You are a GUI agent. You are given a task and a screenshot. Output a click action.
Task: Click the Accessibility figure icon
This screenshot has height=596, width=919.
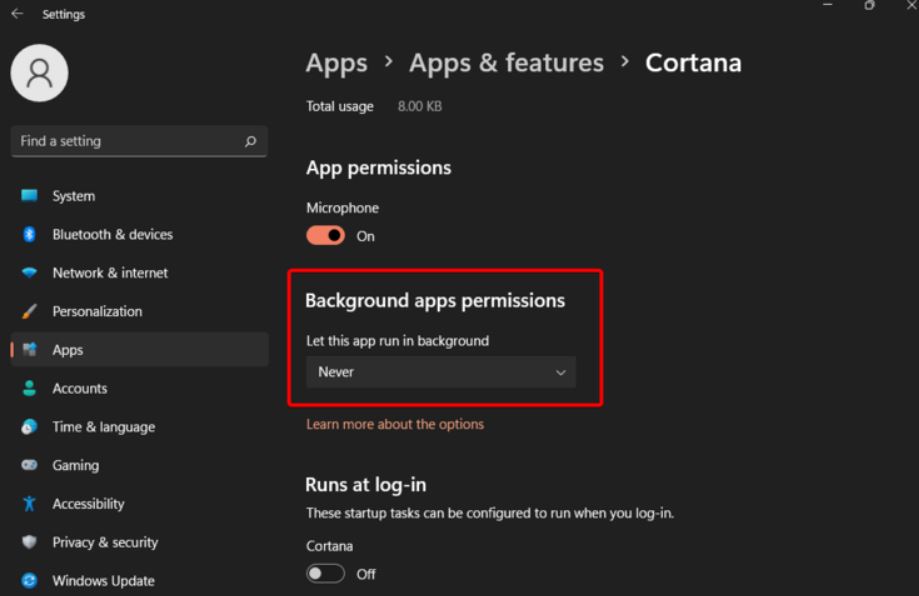tap(29, 503)
